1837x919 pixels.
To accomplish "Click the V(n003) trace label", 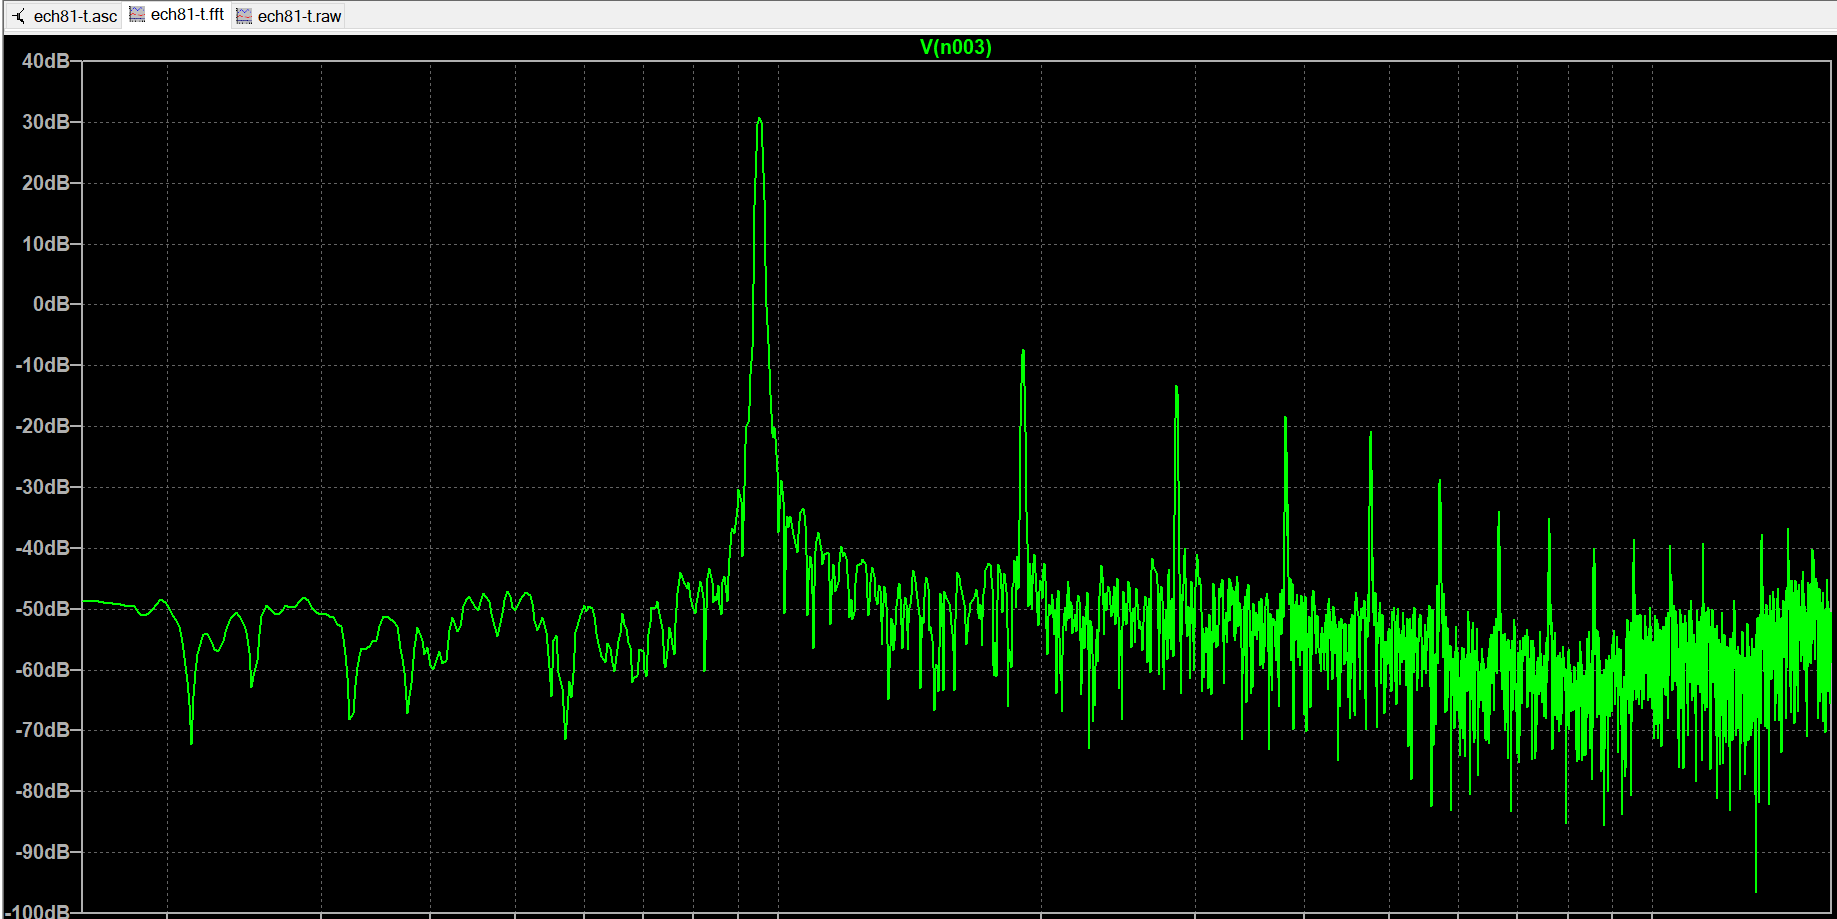I will pyautogui.click(x=956, y=47).
